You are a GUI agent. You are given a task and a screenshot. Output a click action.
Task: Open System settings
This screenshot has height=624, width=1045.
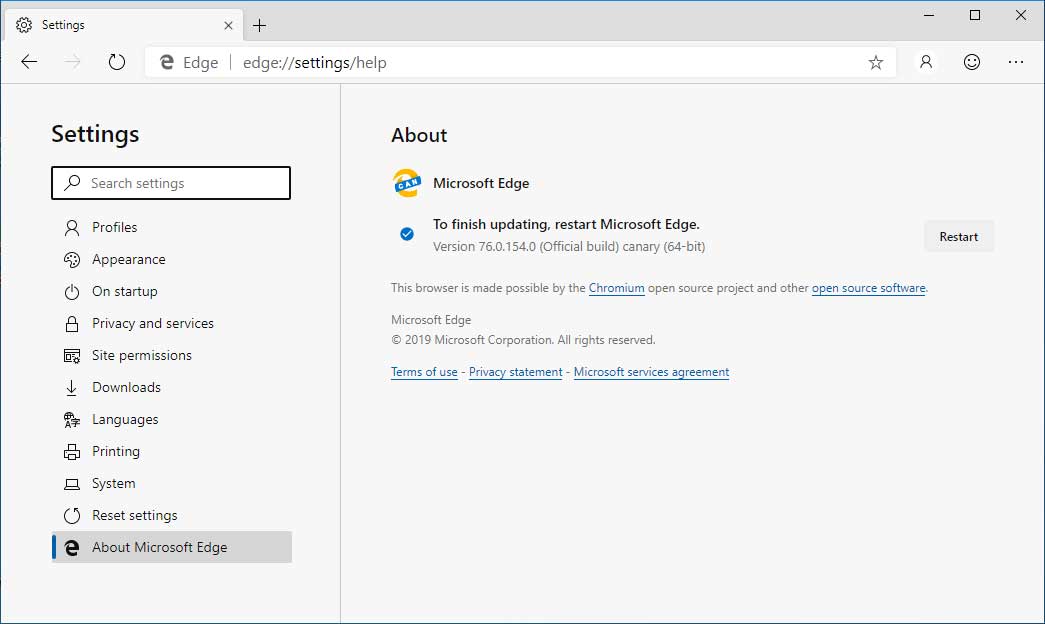[x=171, y=483]
